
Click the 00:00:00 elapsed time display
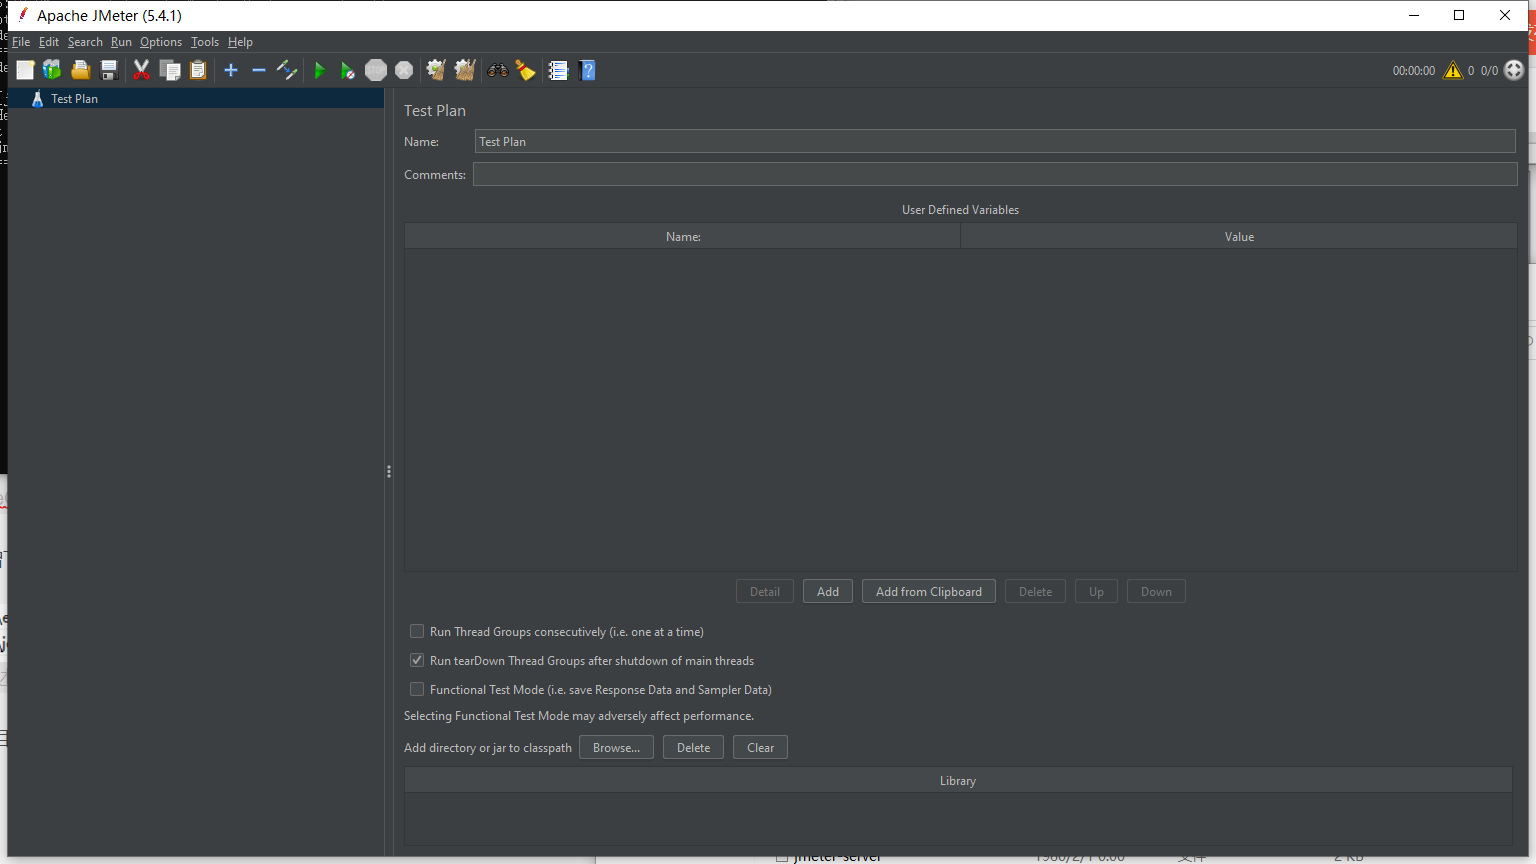point(1414,71)
